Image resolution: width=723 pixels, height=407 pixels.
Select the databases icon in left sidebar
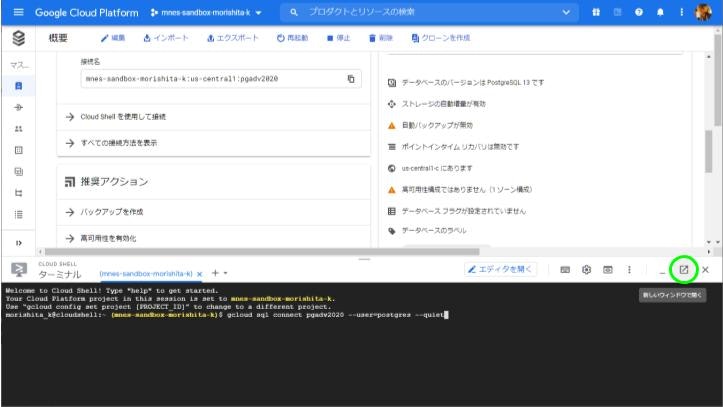point(18,150)
